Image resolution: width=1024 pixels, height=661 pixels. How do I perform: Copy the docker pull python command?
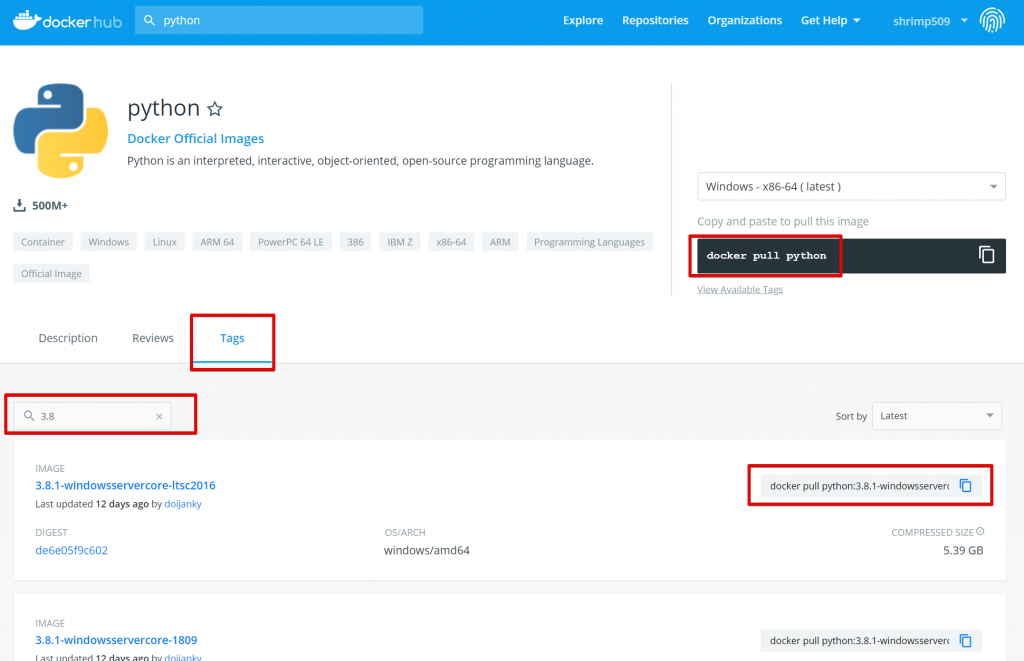986,255
